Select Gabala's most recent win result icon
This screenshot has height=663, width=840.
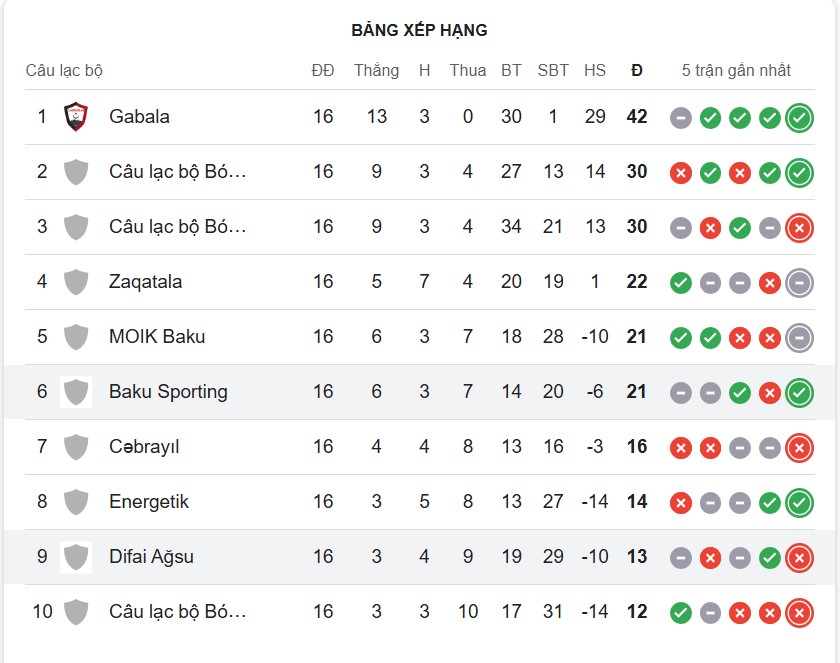[x=797, y=116]
